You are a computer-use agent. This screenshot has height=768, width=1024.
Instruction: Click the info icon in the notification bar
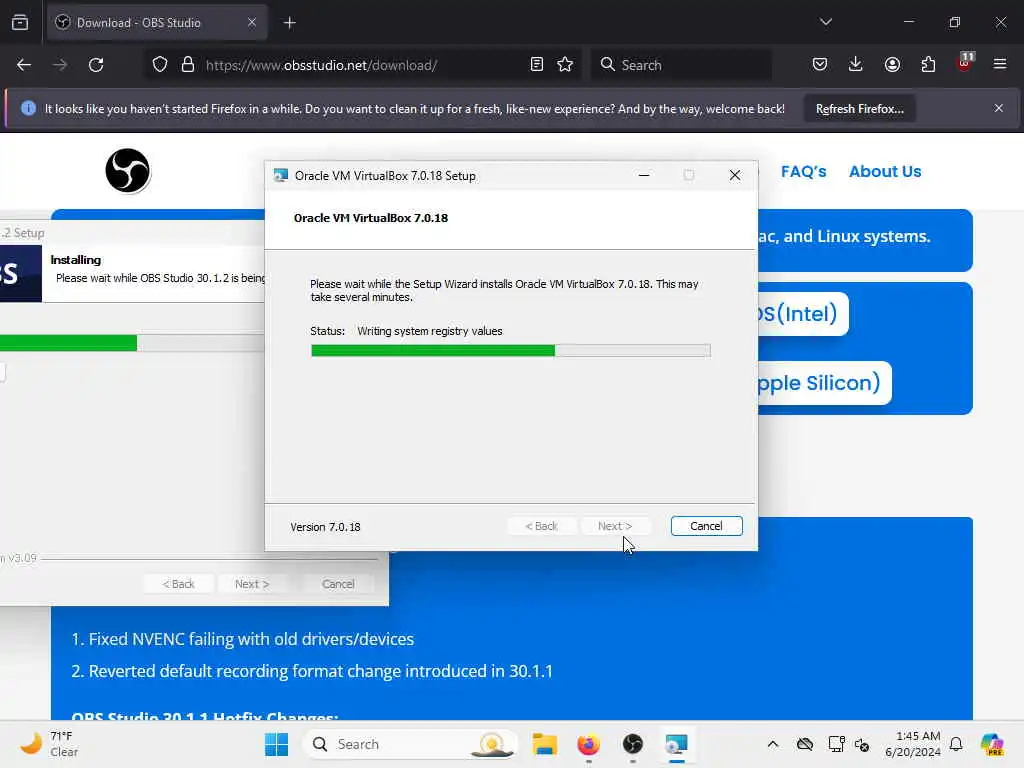click(x=28, y=108)
